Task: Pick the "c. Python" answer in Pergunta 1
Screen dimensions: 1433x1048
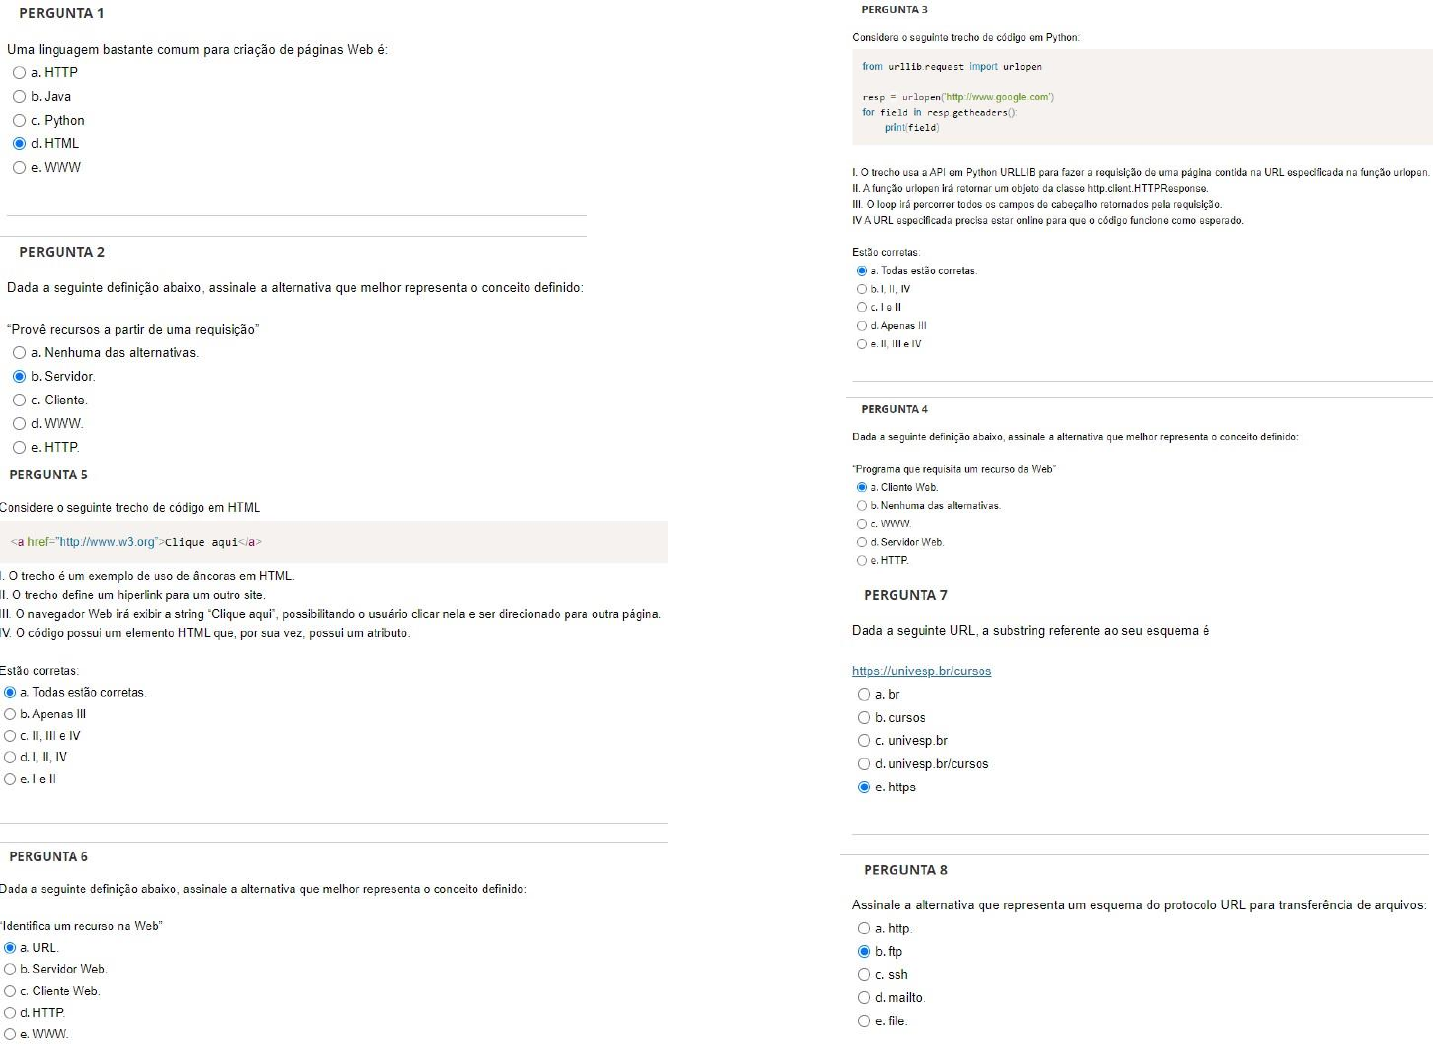Action: point(19,121)
